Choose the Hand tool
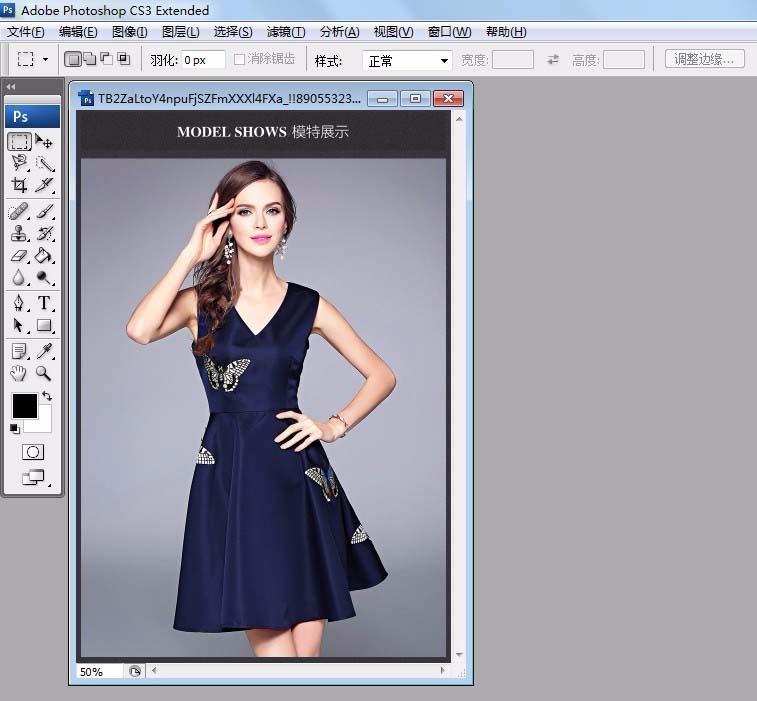 [19, 373]
